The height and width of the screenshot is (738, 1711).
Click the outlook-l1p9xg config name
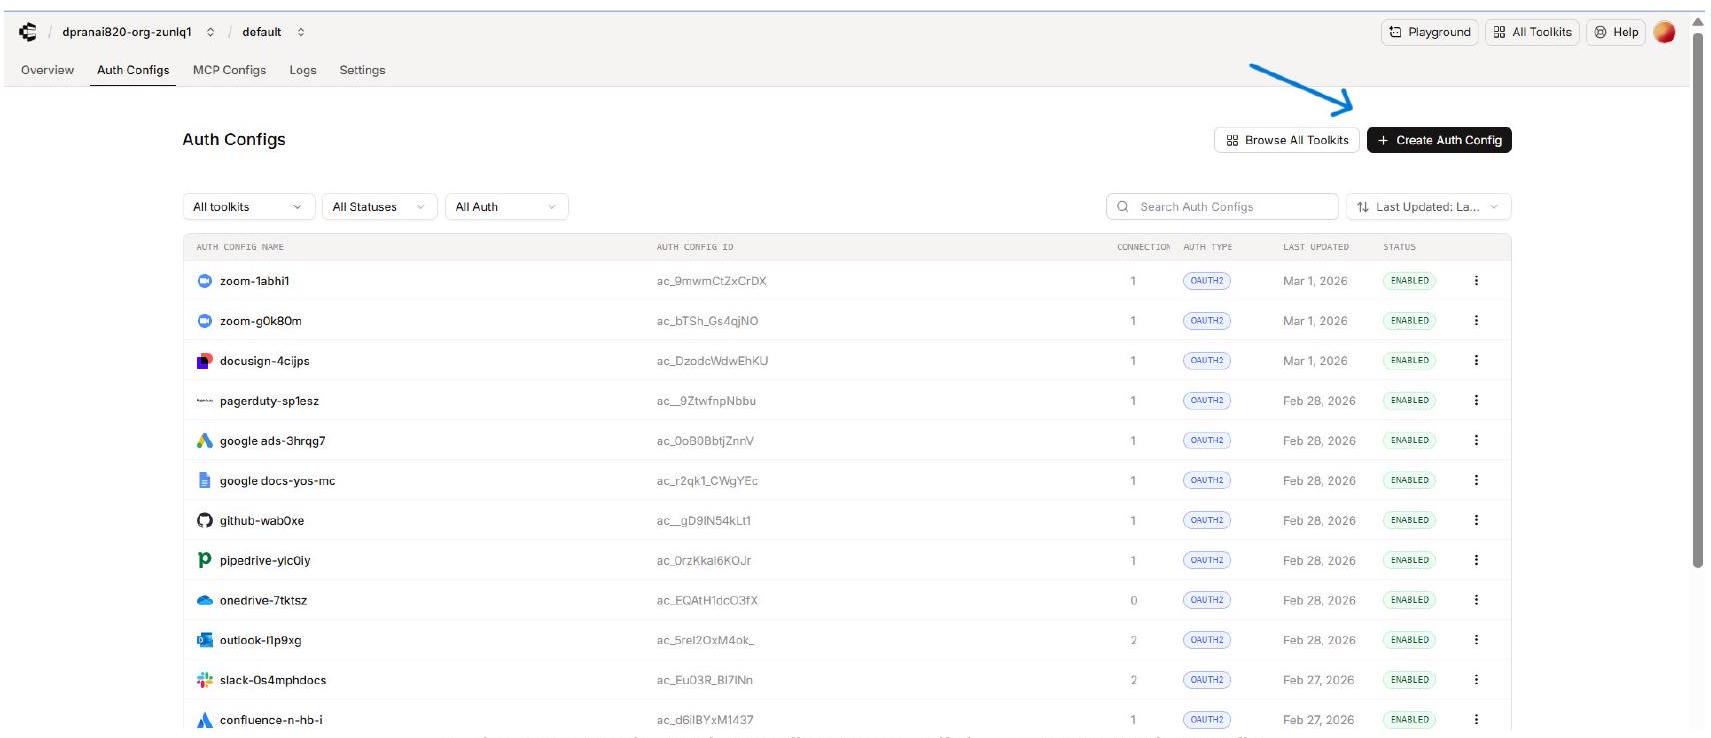click(x=261, y=640)
